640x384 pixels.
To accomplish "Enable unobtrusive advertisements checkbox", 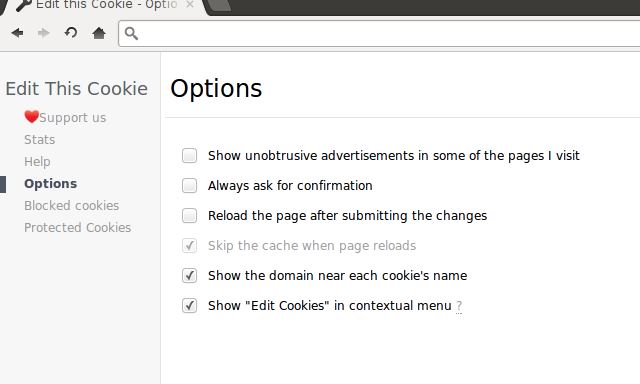I will (189, 155).
